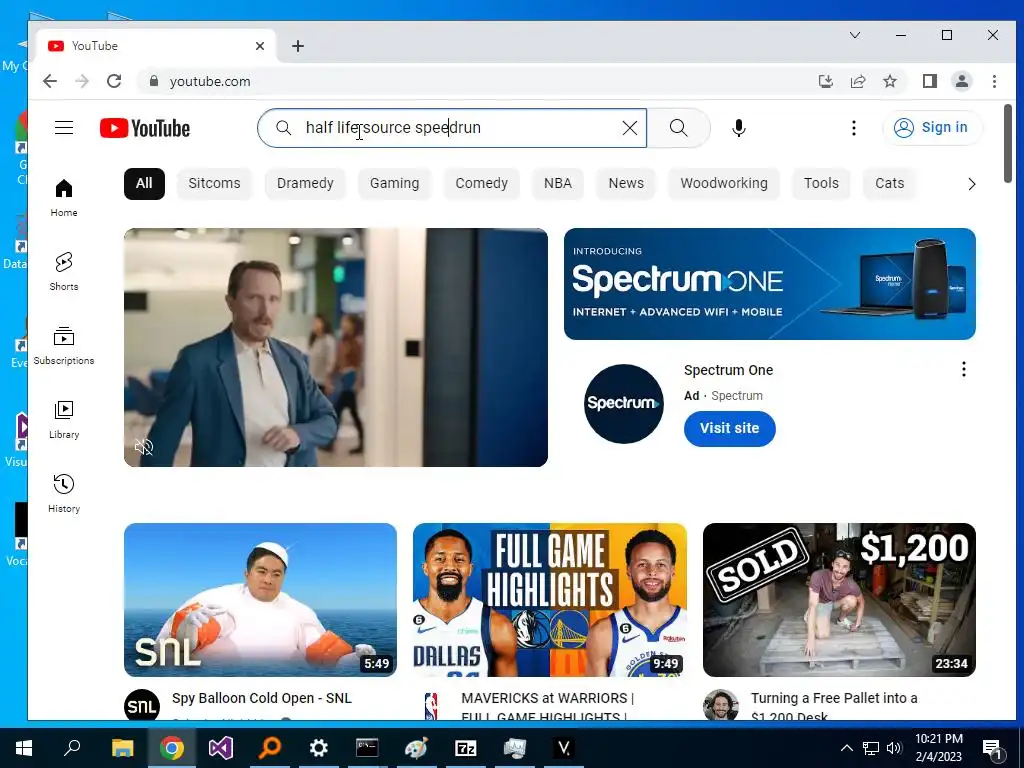Open Mavericks at Warriors highlights thumbnail
The image size is (1024, 768).
tap(550, 600)
